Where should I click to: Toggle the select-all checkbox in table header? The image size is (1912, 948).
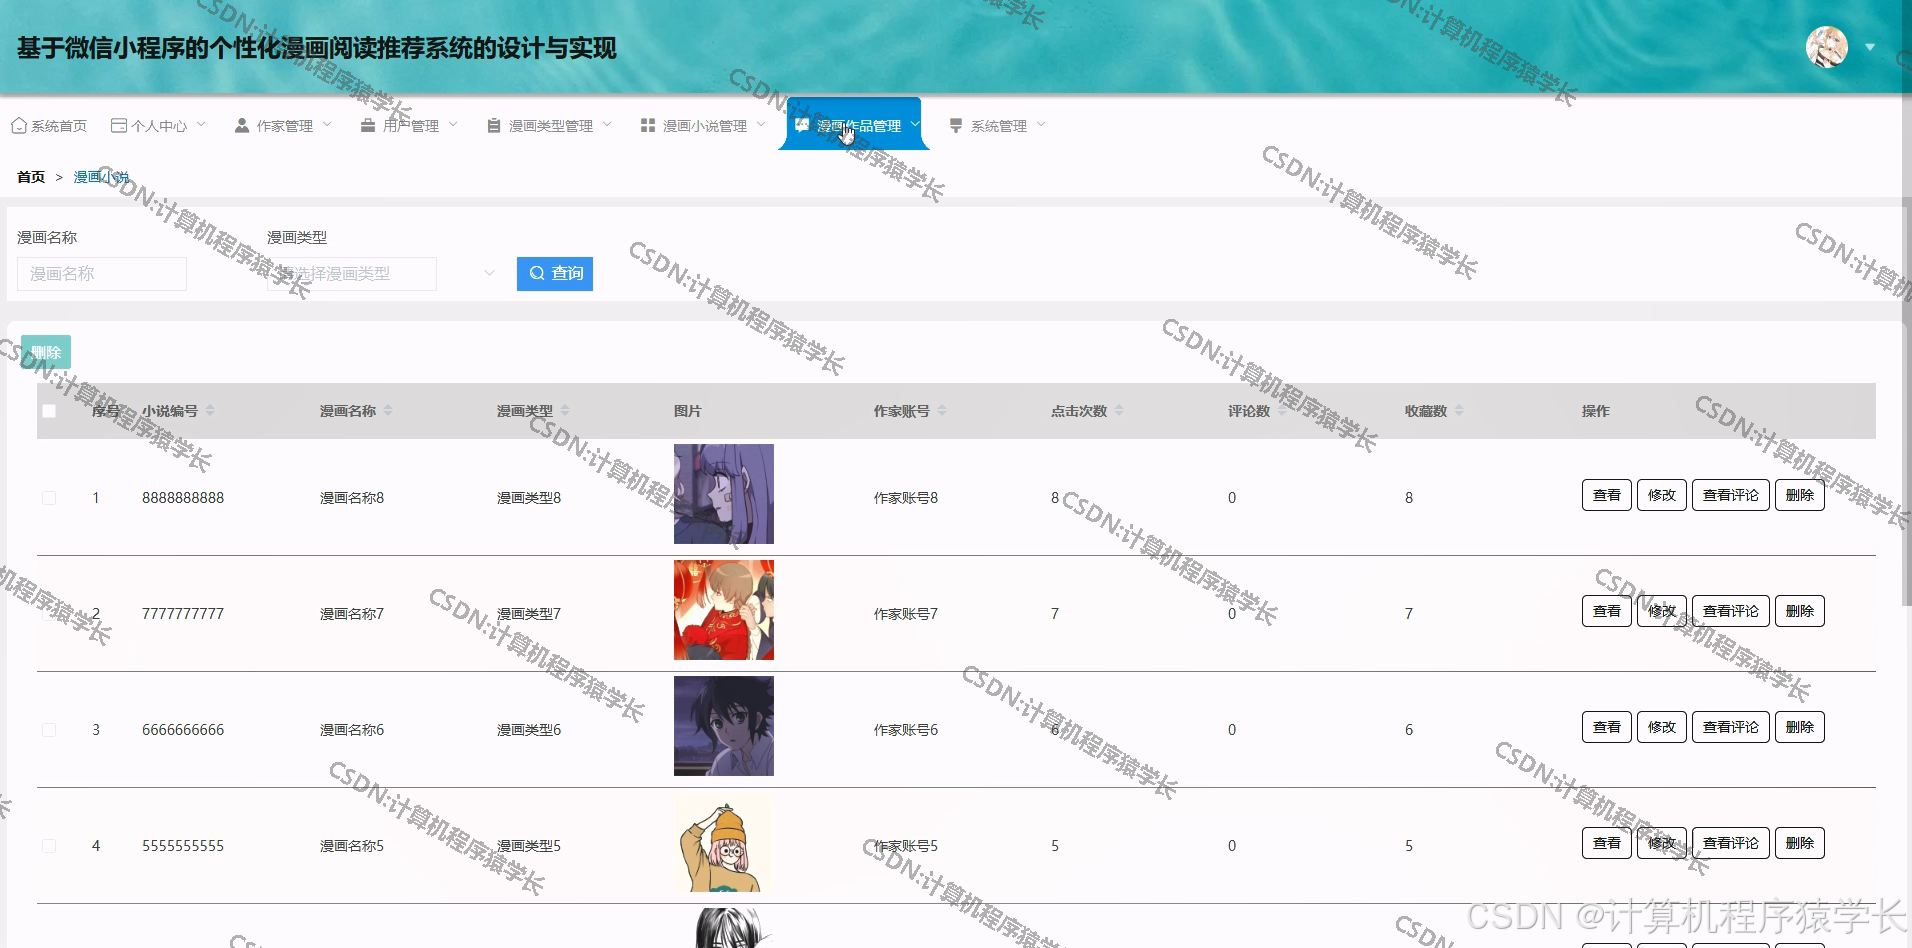tap(49, 411)
